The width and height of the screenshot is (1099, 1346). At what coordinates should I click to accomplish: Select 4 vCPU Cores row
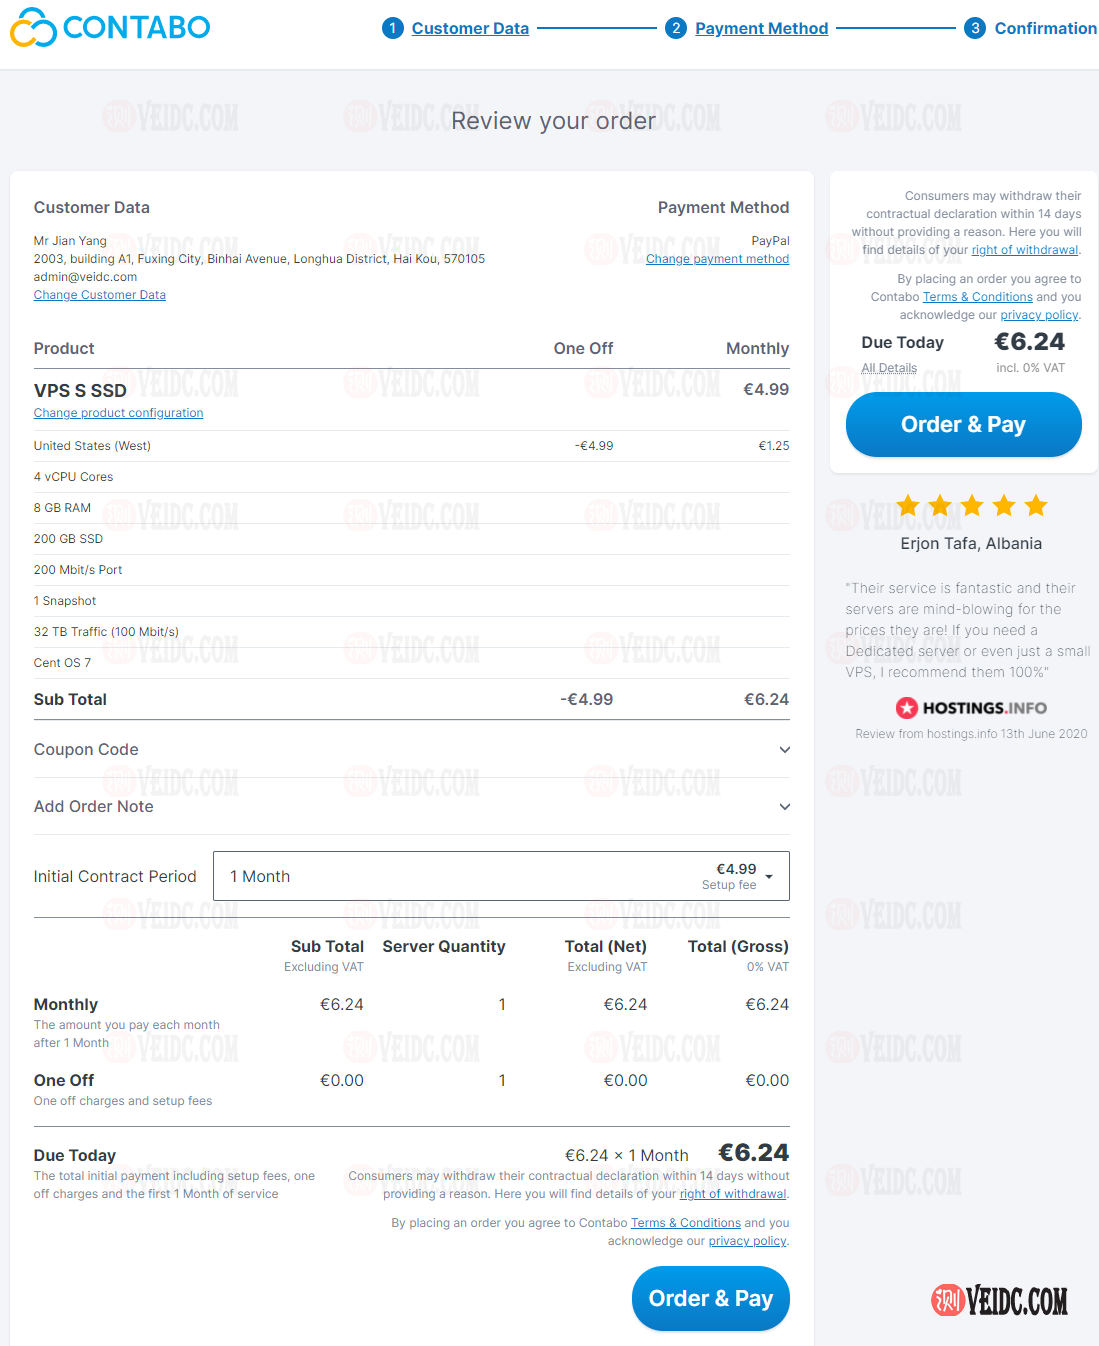(412, 477)
